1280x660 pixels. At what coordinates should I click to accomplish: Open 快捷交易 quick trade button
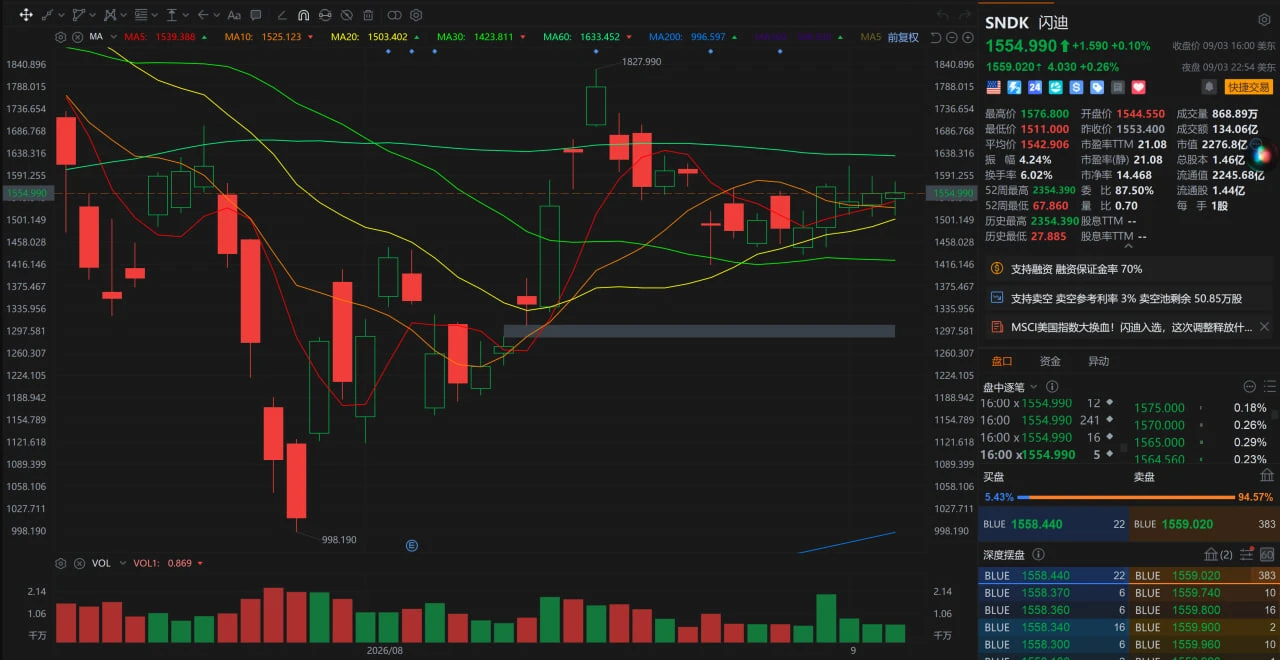pos(1249,87)
